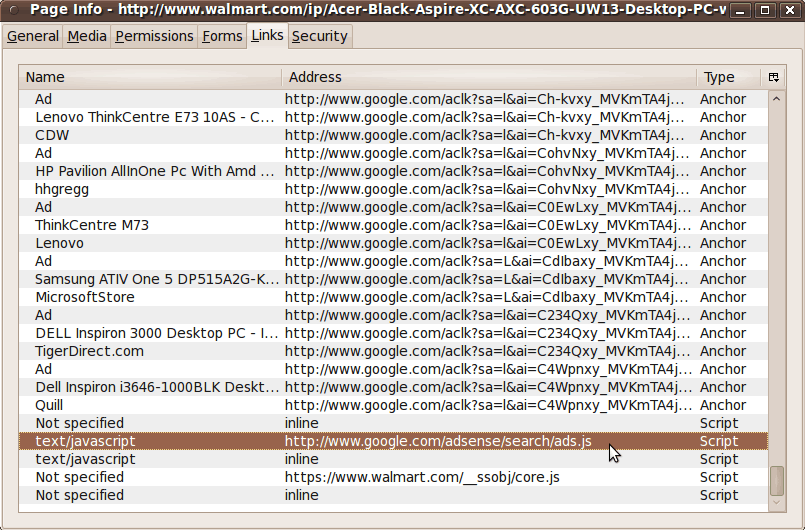
Task: Select the TigerDirect.com row
Action: [x=393, y=351]
